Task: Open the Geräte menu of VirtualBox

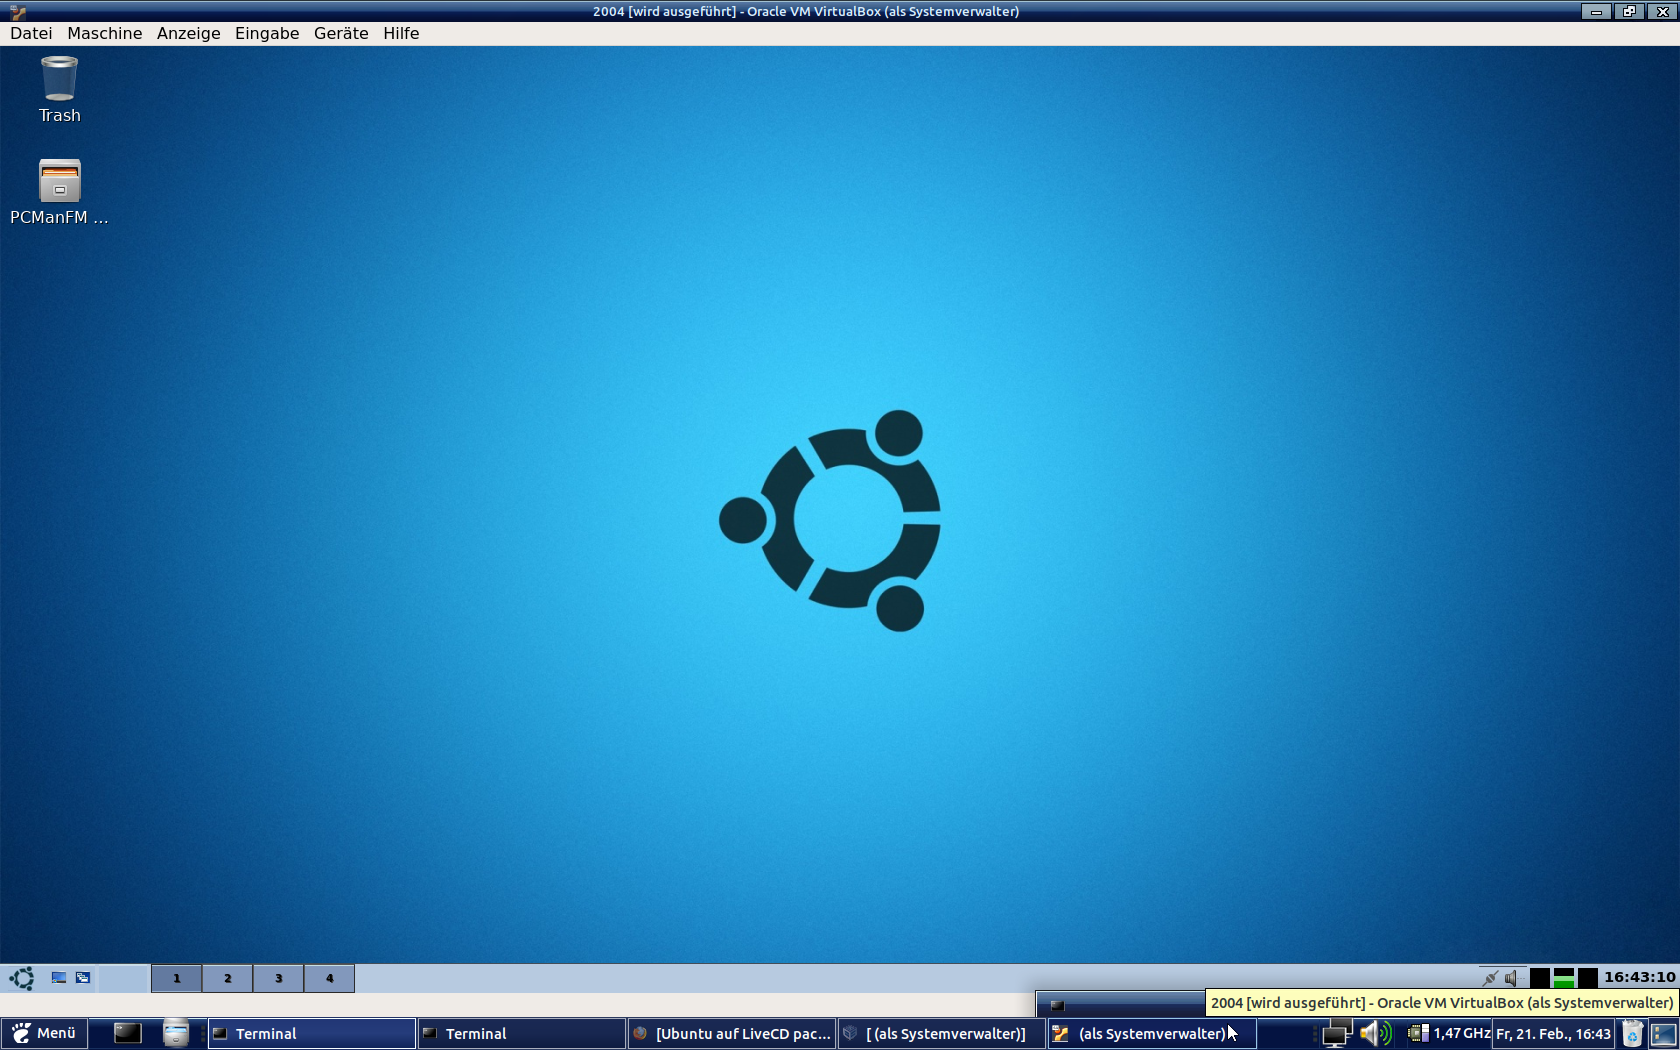Action: coord(340,33)
